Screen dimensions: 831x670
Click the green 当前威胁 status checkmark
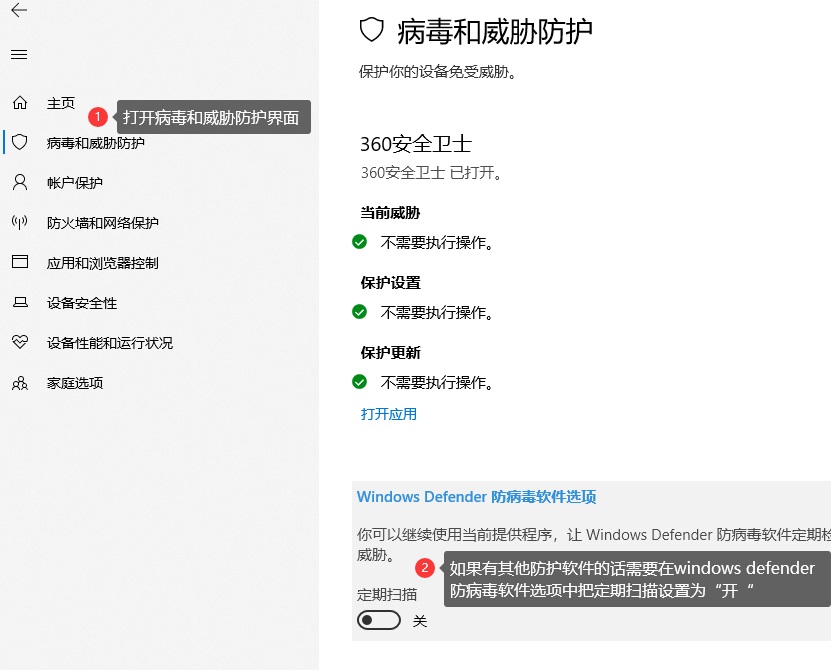(x=360, y=242)
